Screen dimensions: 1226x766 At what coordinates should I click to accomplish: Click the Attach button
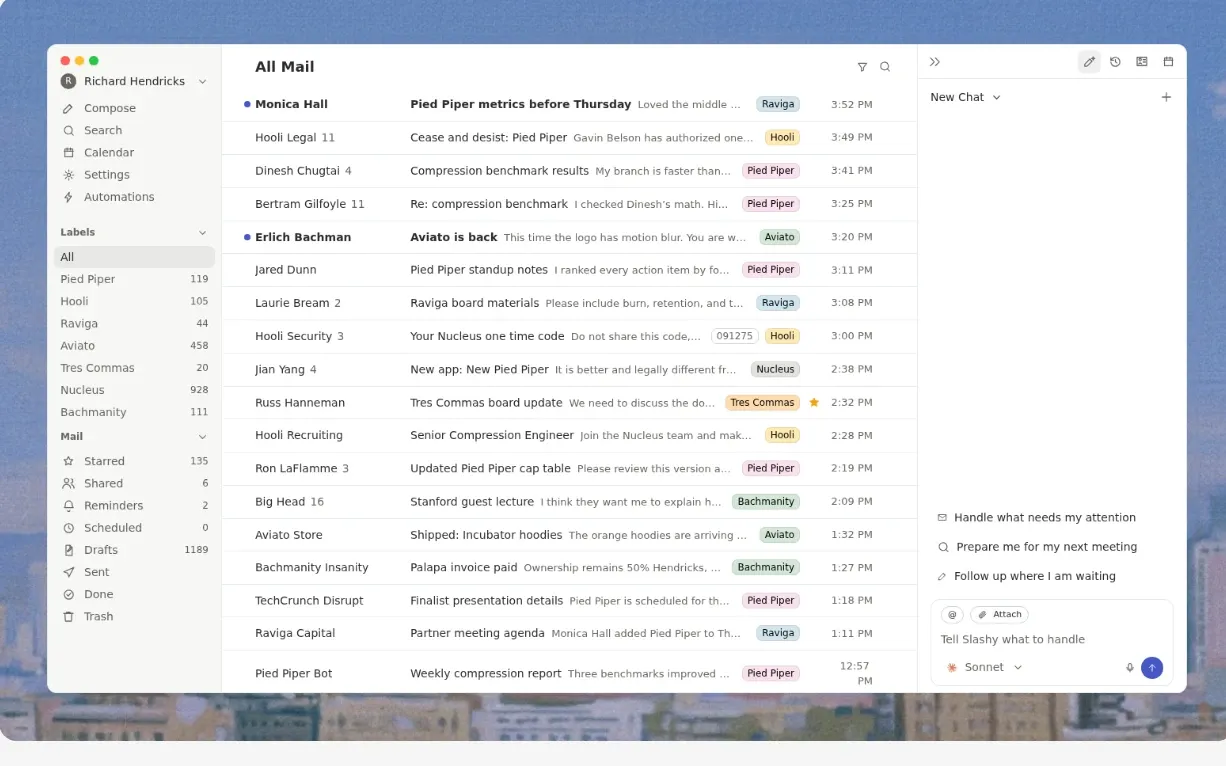(999, 615)
